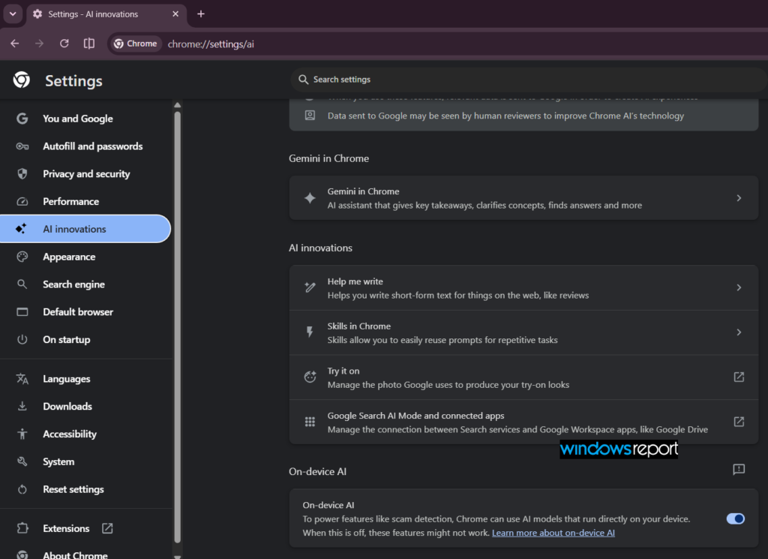Click the Downloads arrow icon
Image resolution: width=768 pixels, height=559 pixels.
[x=22, y=406]
